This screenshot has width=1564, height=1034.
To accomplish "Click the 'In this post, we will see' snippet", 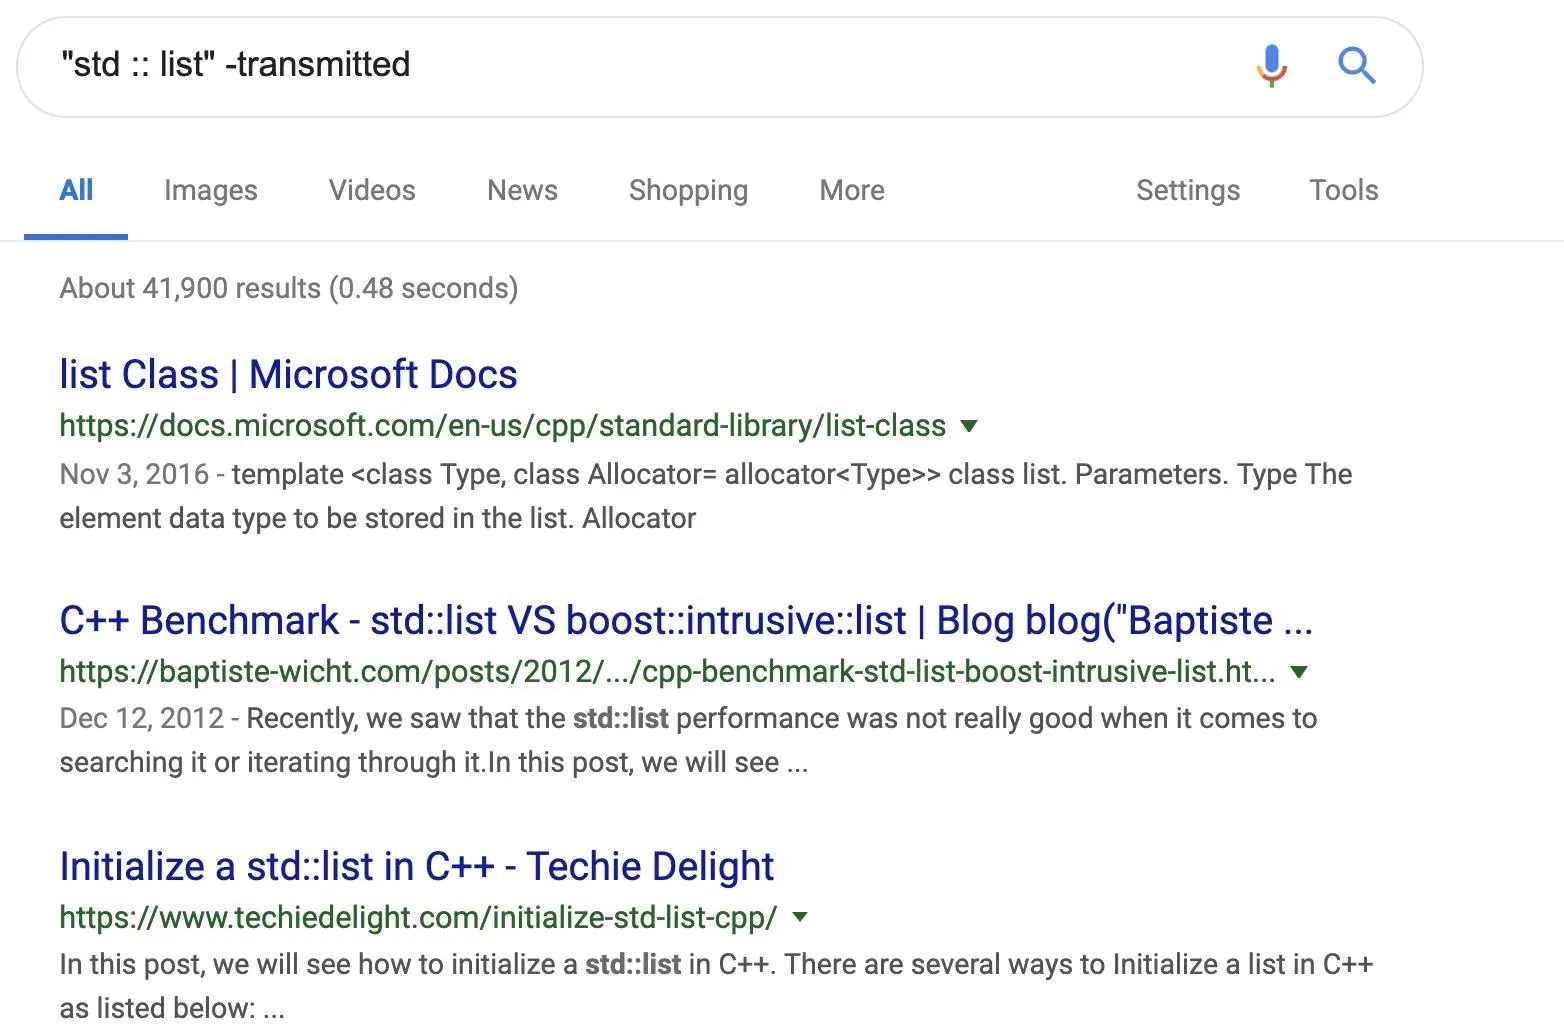I will pos(716,986).
